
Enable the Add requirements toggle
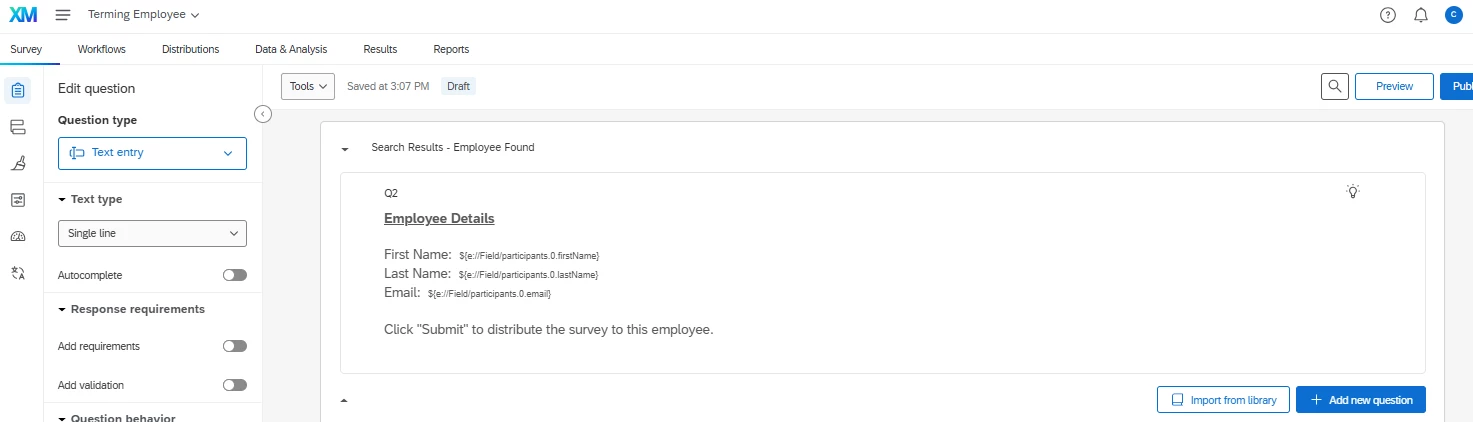tap(235, 346)
